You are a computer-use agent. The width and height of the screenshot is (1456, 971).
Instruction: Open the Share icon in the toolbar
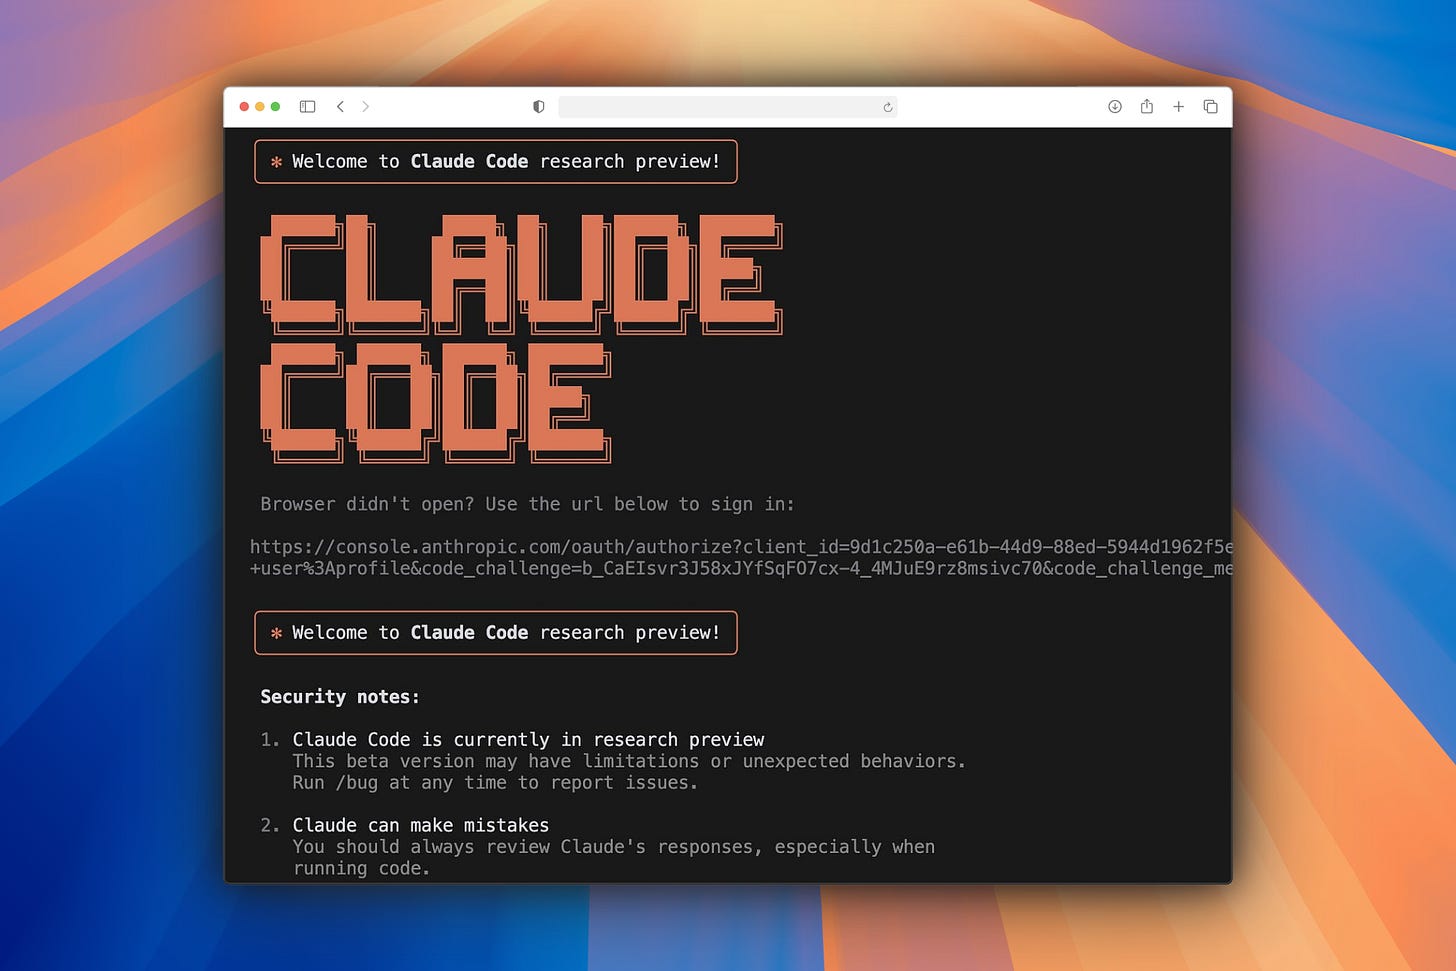[x=1147, y=107]
